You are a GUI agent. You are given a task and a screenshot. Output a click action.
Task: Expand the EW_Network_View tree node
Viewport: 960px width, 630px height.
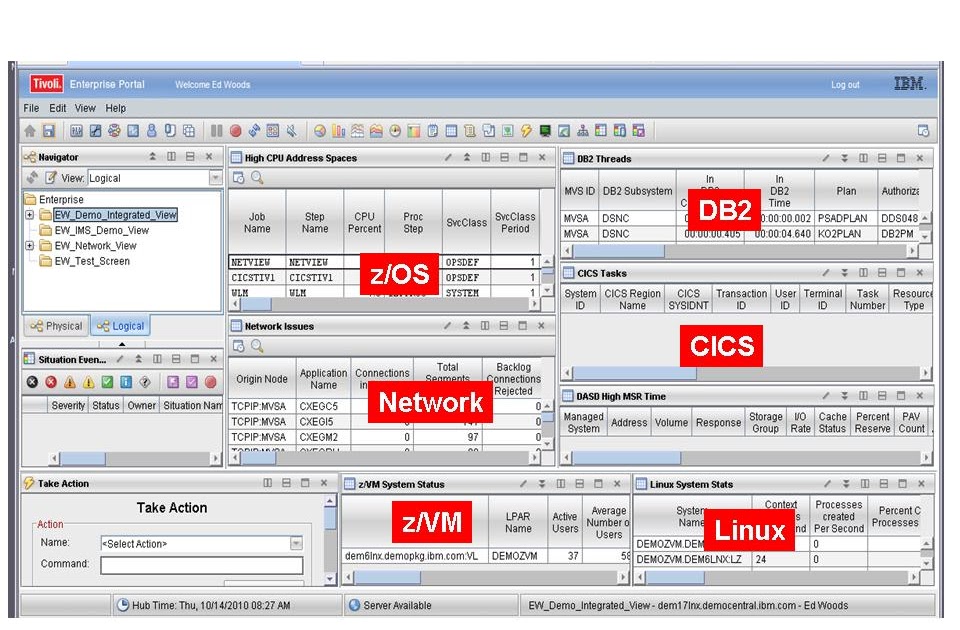coord(29,246)
